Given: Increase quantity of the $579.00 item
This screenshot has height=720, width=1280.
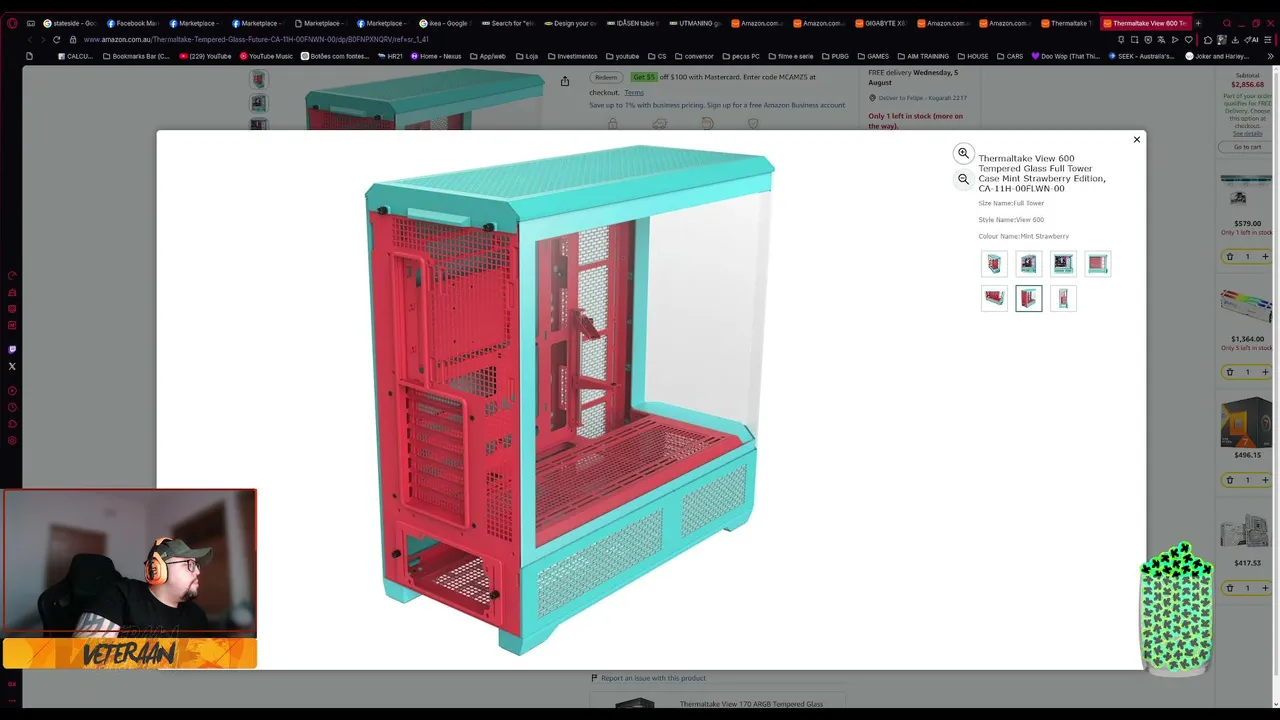Looking at the screenshot, I should coord(1265,256).
